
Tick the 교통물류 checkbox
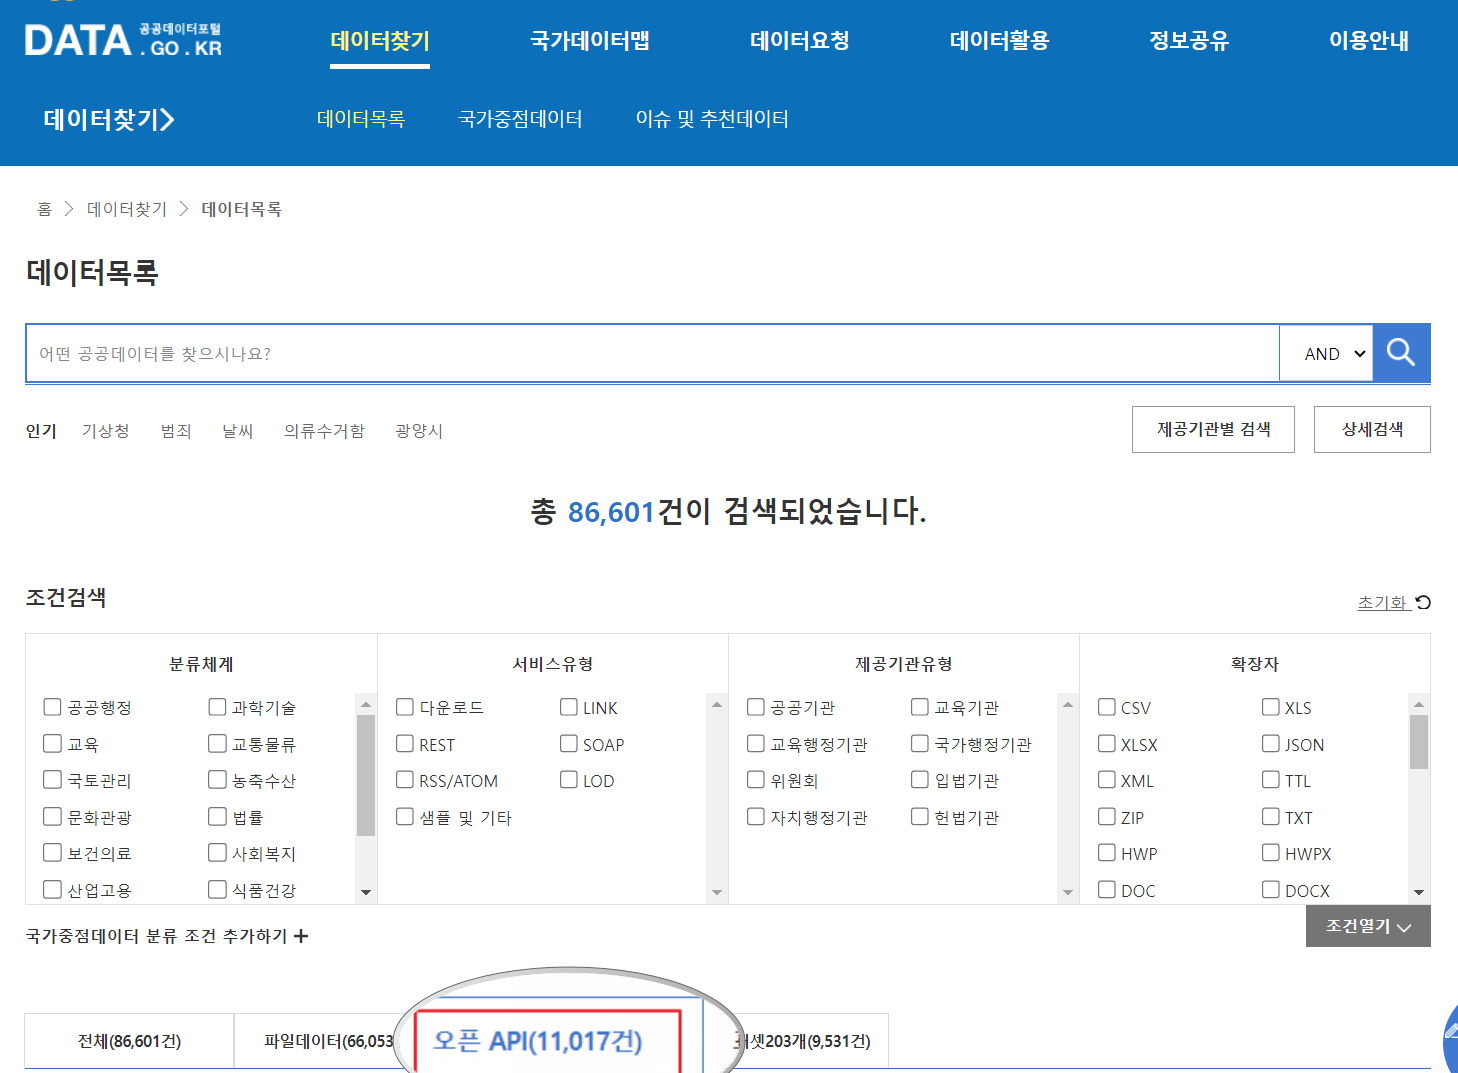click(x=217, y=743)
